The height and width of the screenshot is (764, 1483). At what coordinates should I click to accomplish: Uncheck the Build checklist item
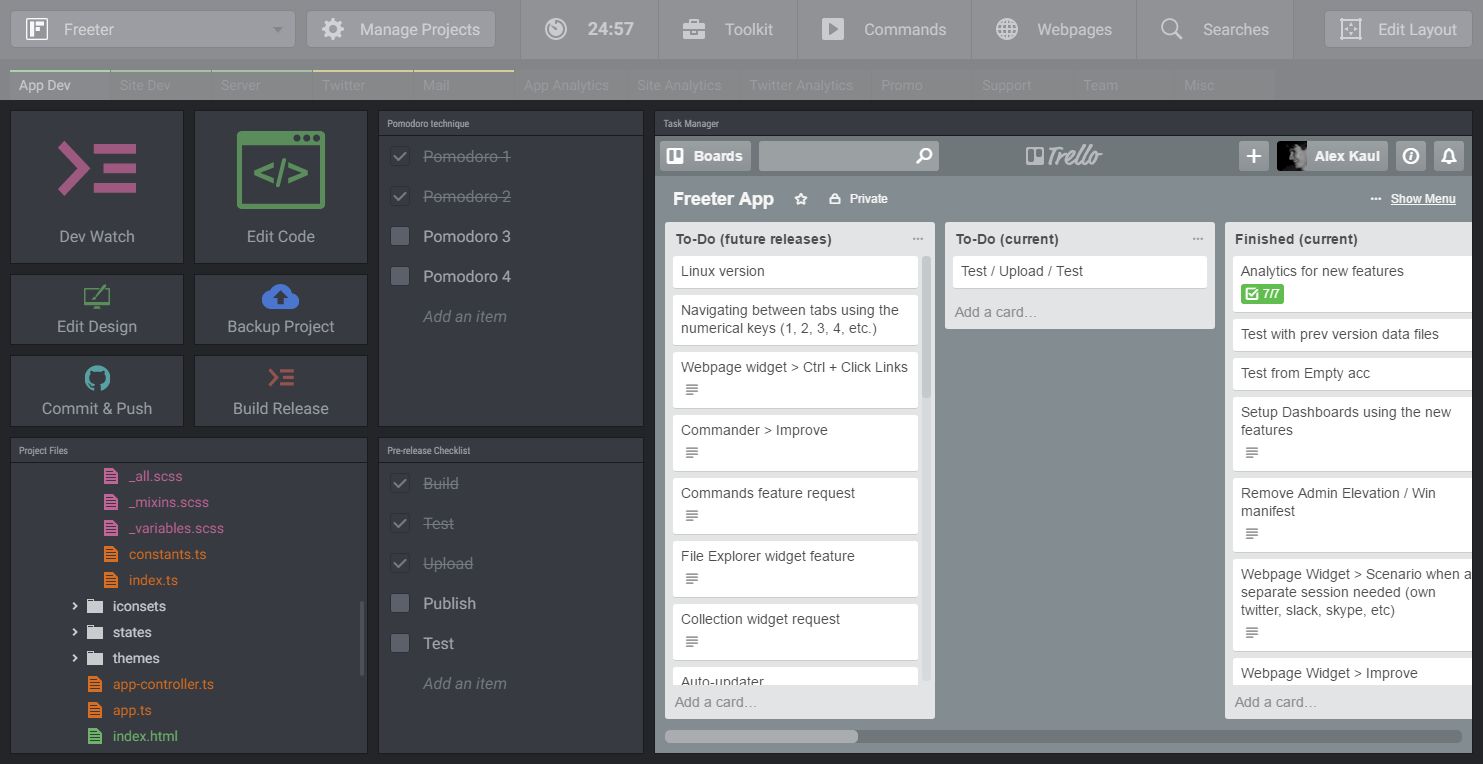(400, 484)
